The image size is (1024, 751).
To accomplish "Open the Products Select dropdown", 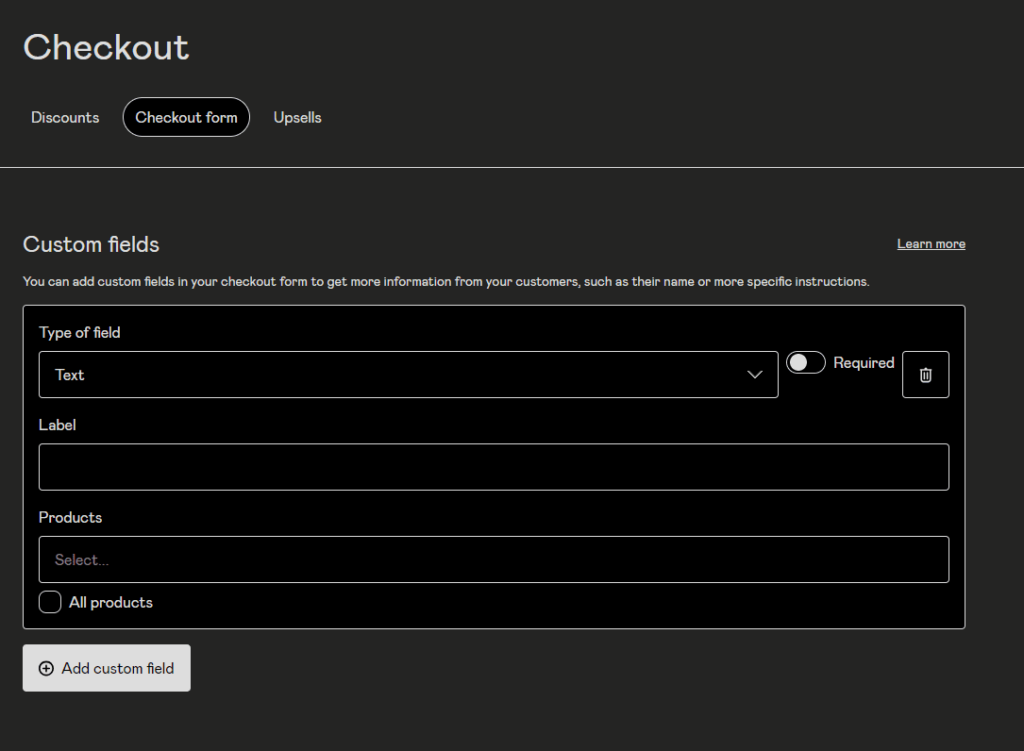I will point(493,560).
